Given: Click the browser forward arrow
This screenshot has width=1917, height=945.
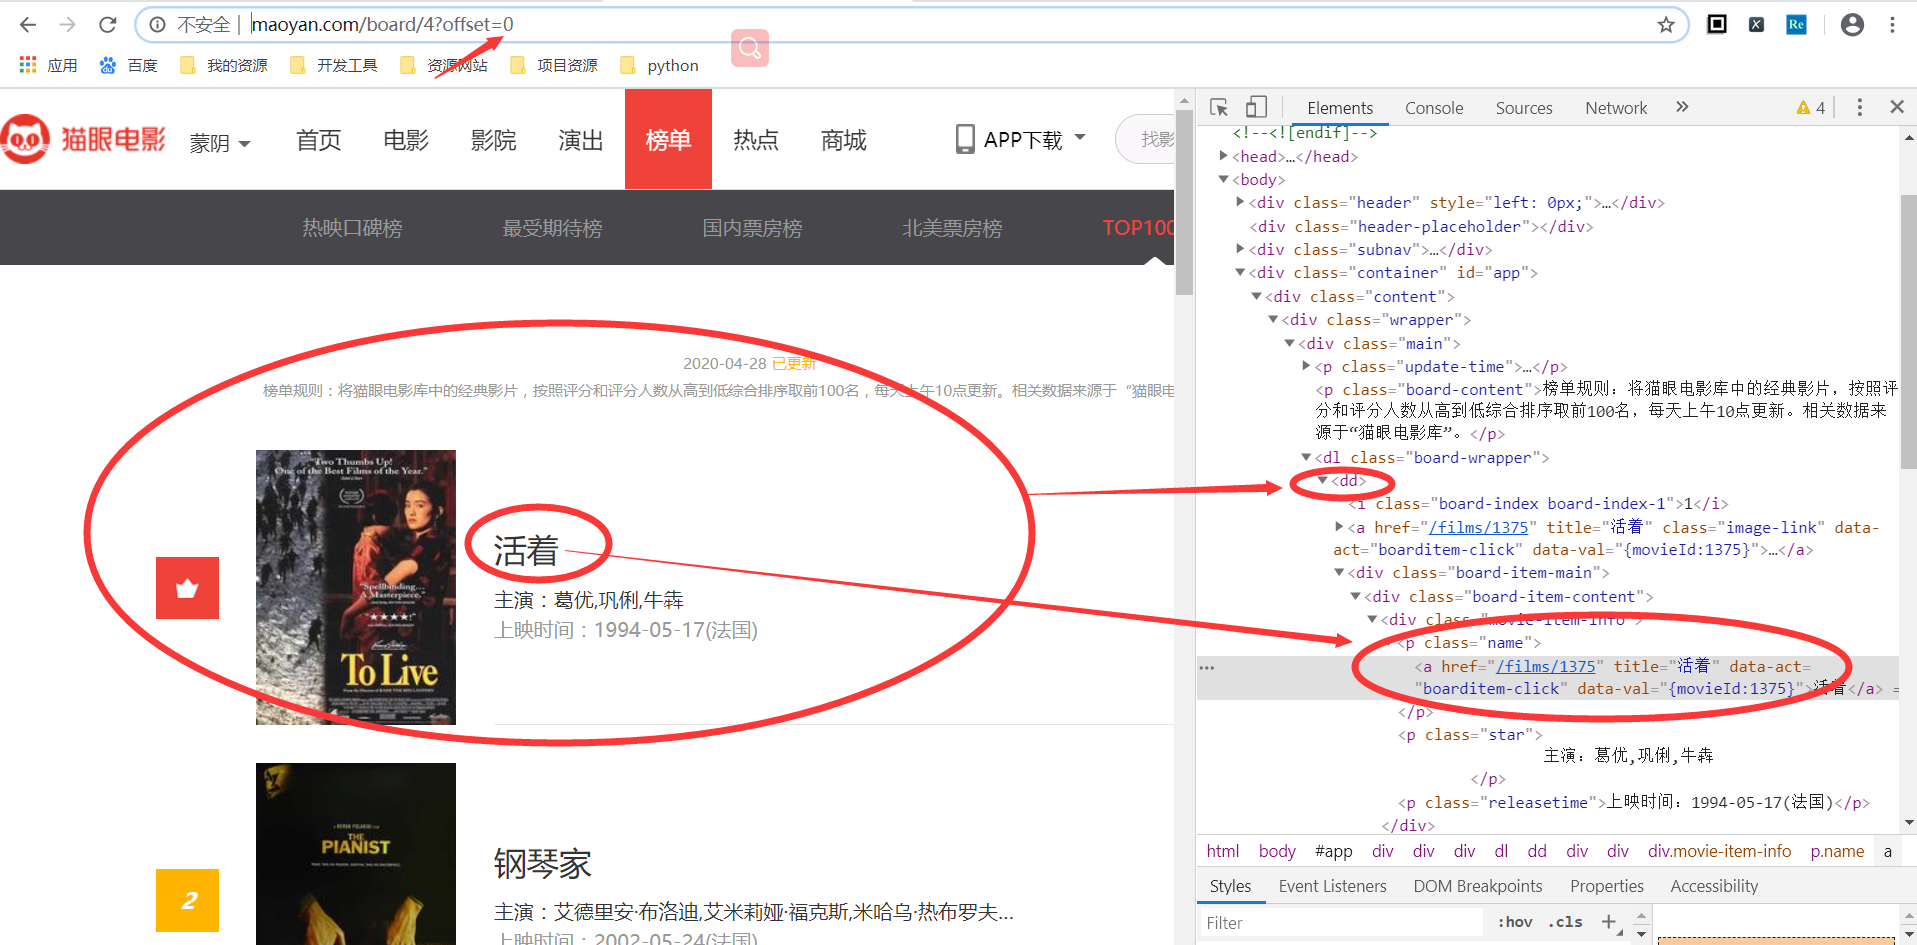Looking at the screenshot, I should 68,24.
